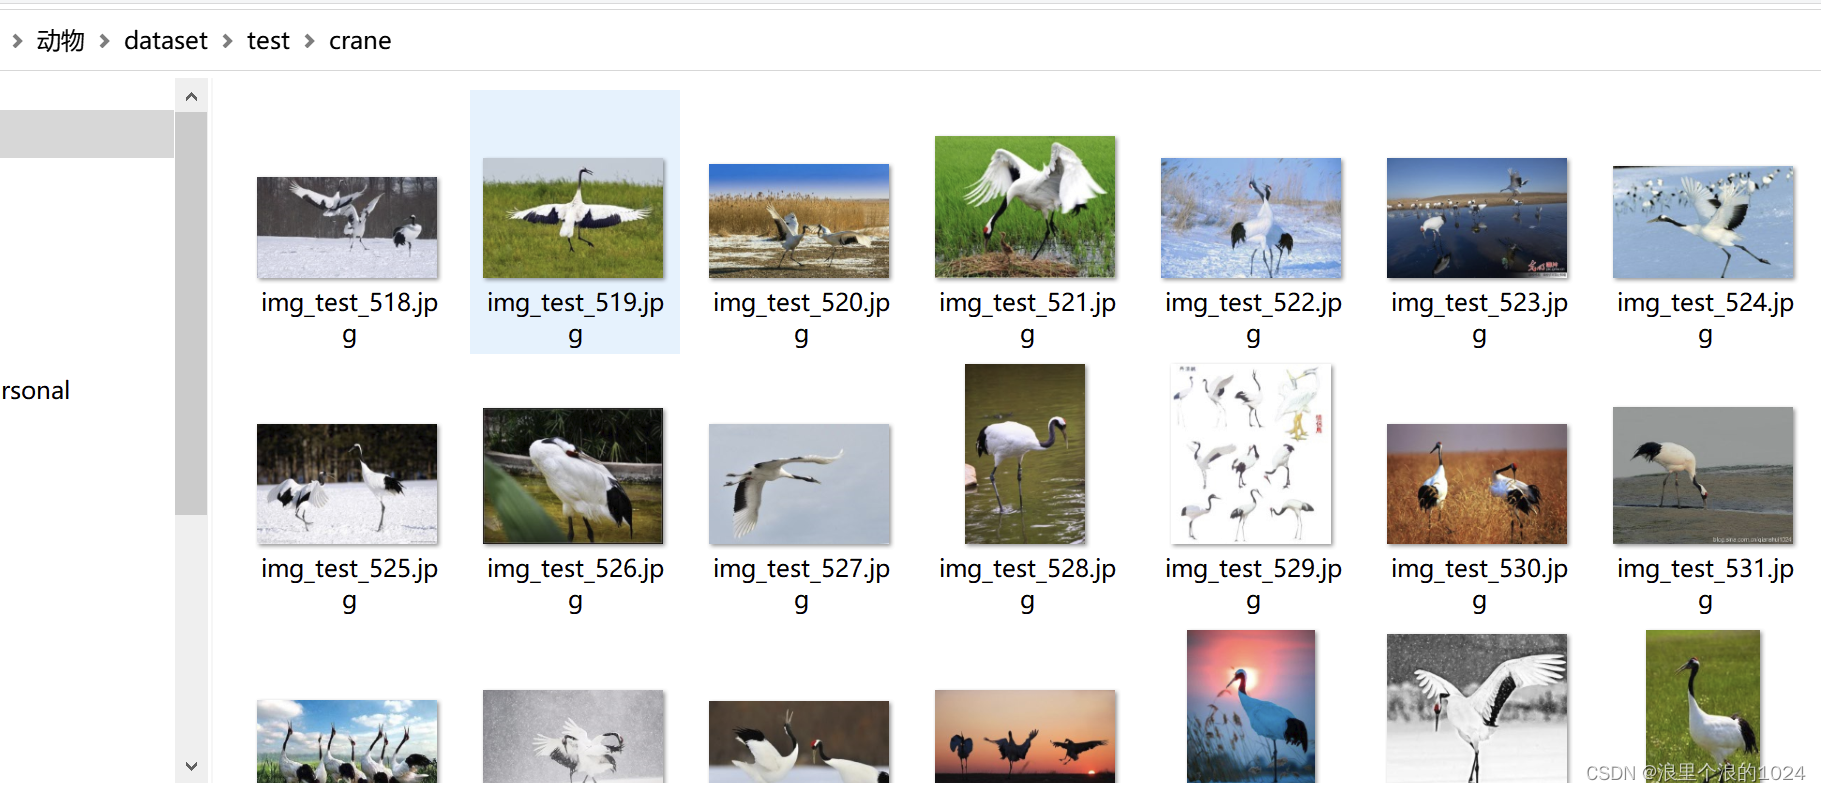Expand chevron between 动物 and dataset
Viewport: 1821px width, 792px height.
pos(104,41)
